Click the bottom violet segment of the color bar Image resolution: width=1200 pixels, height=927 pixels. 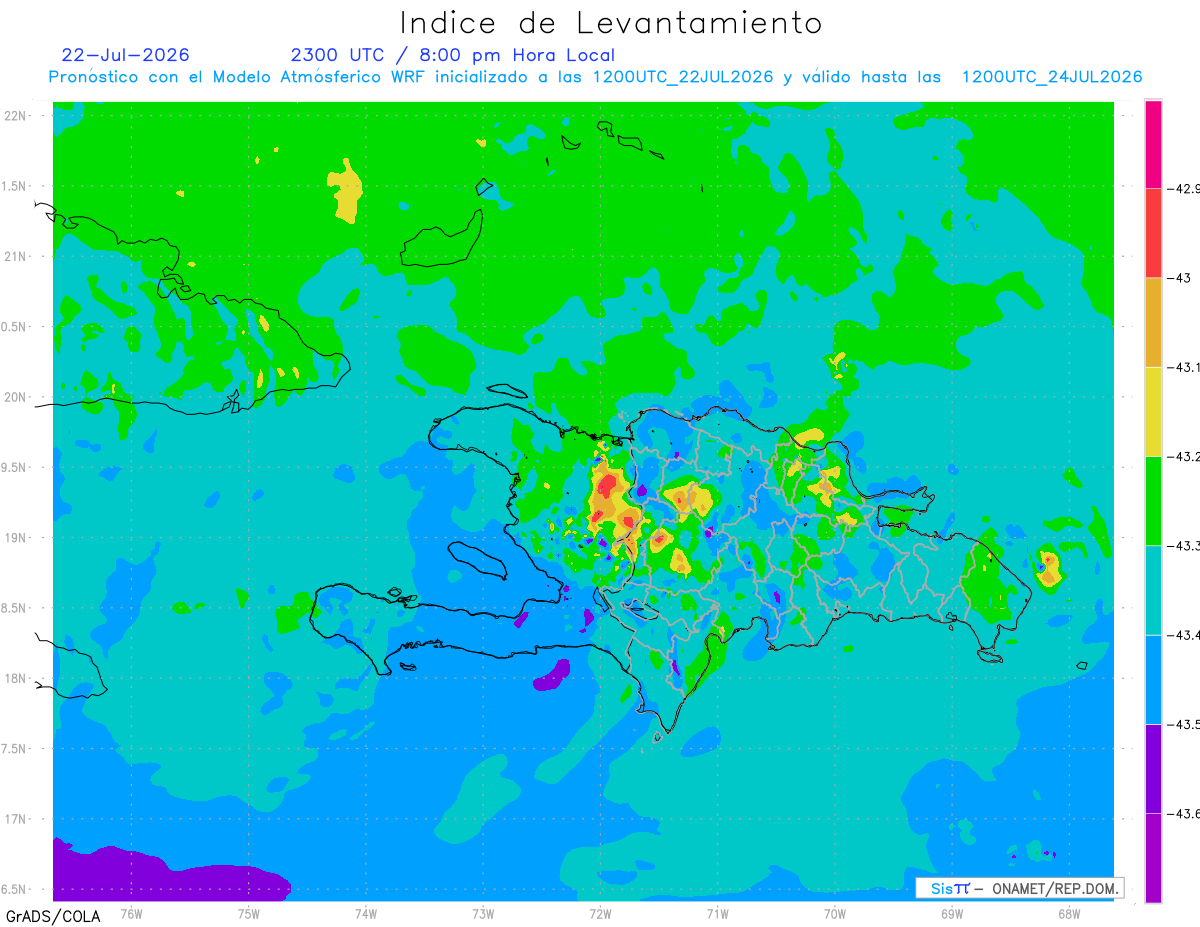[x=1153, y=857]
